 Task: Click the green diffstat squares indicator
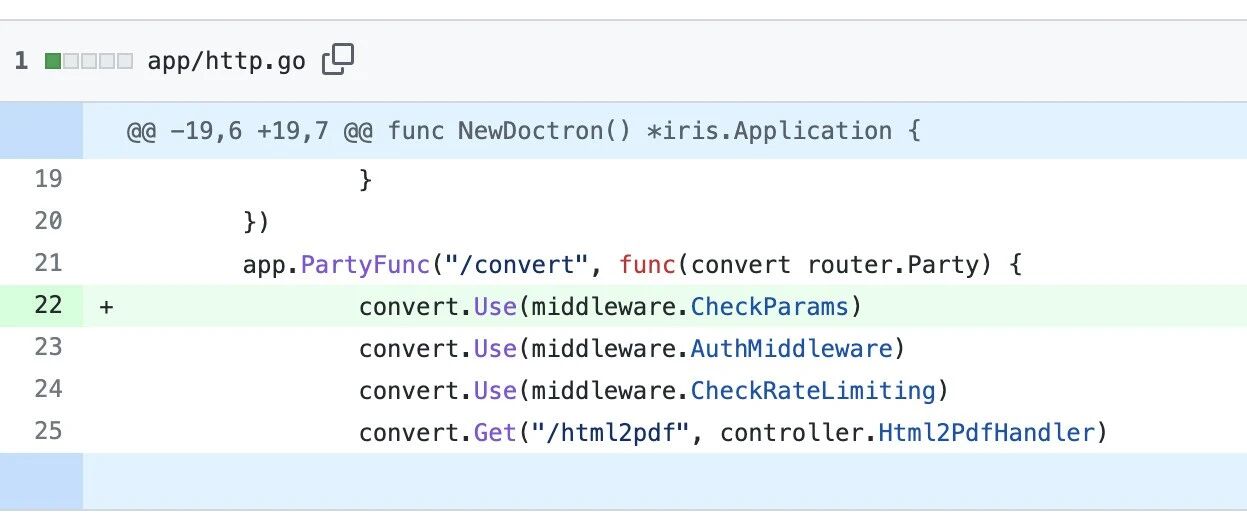coord(89,62)
